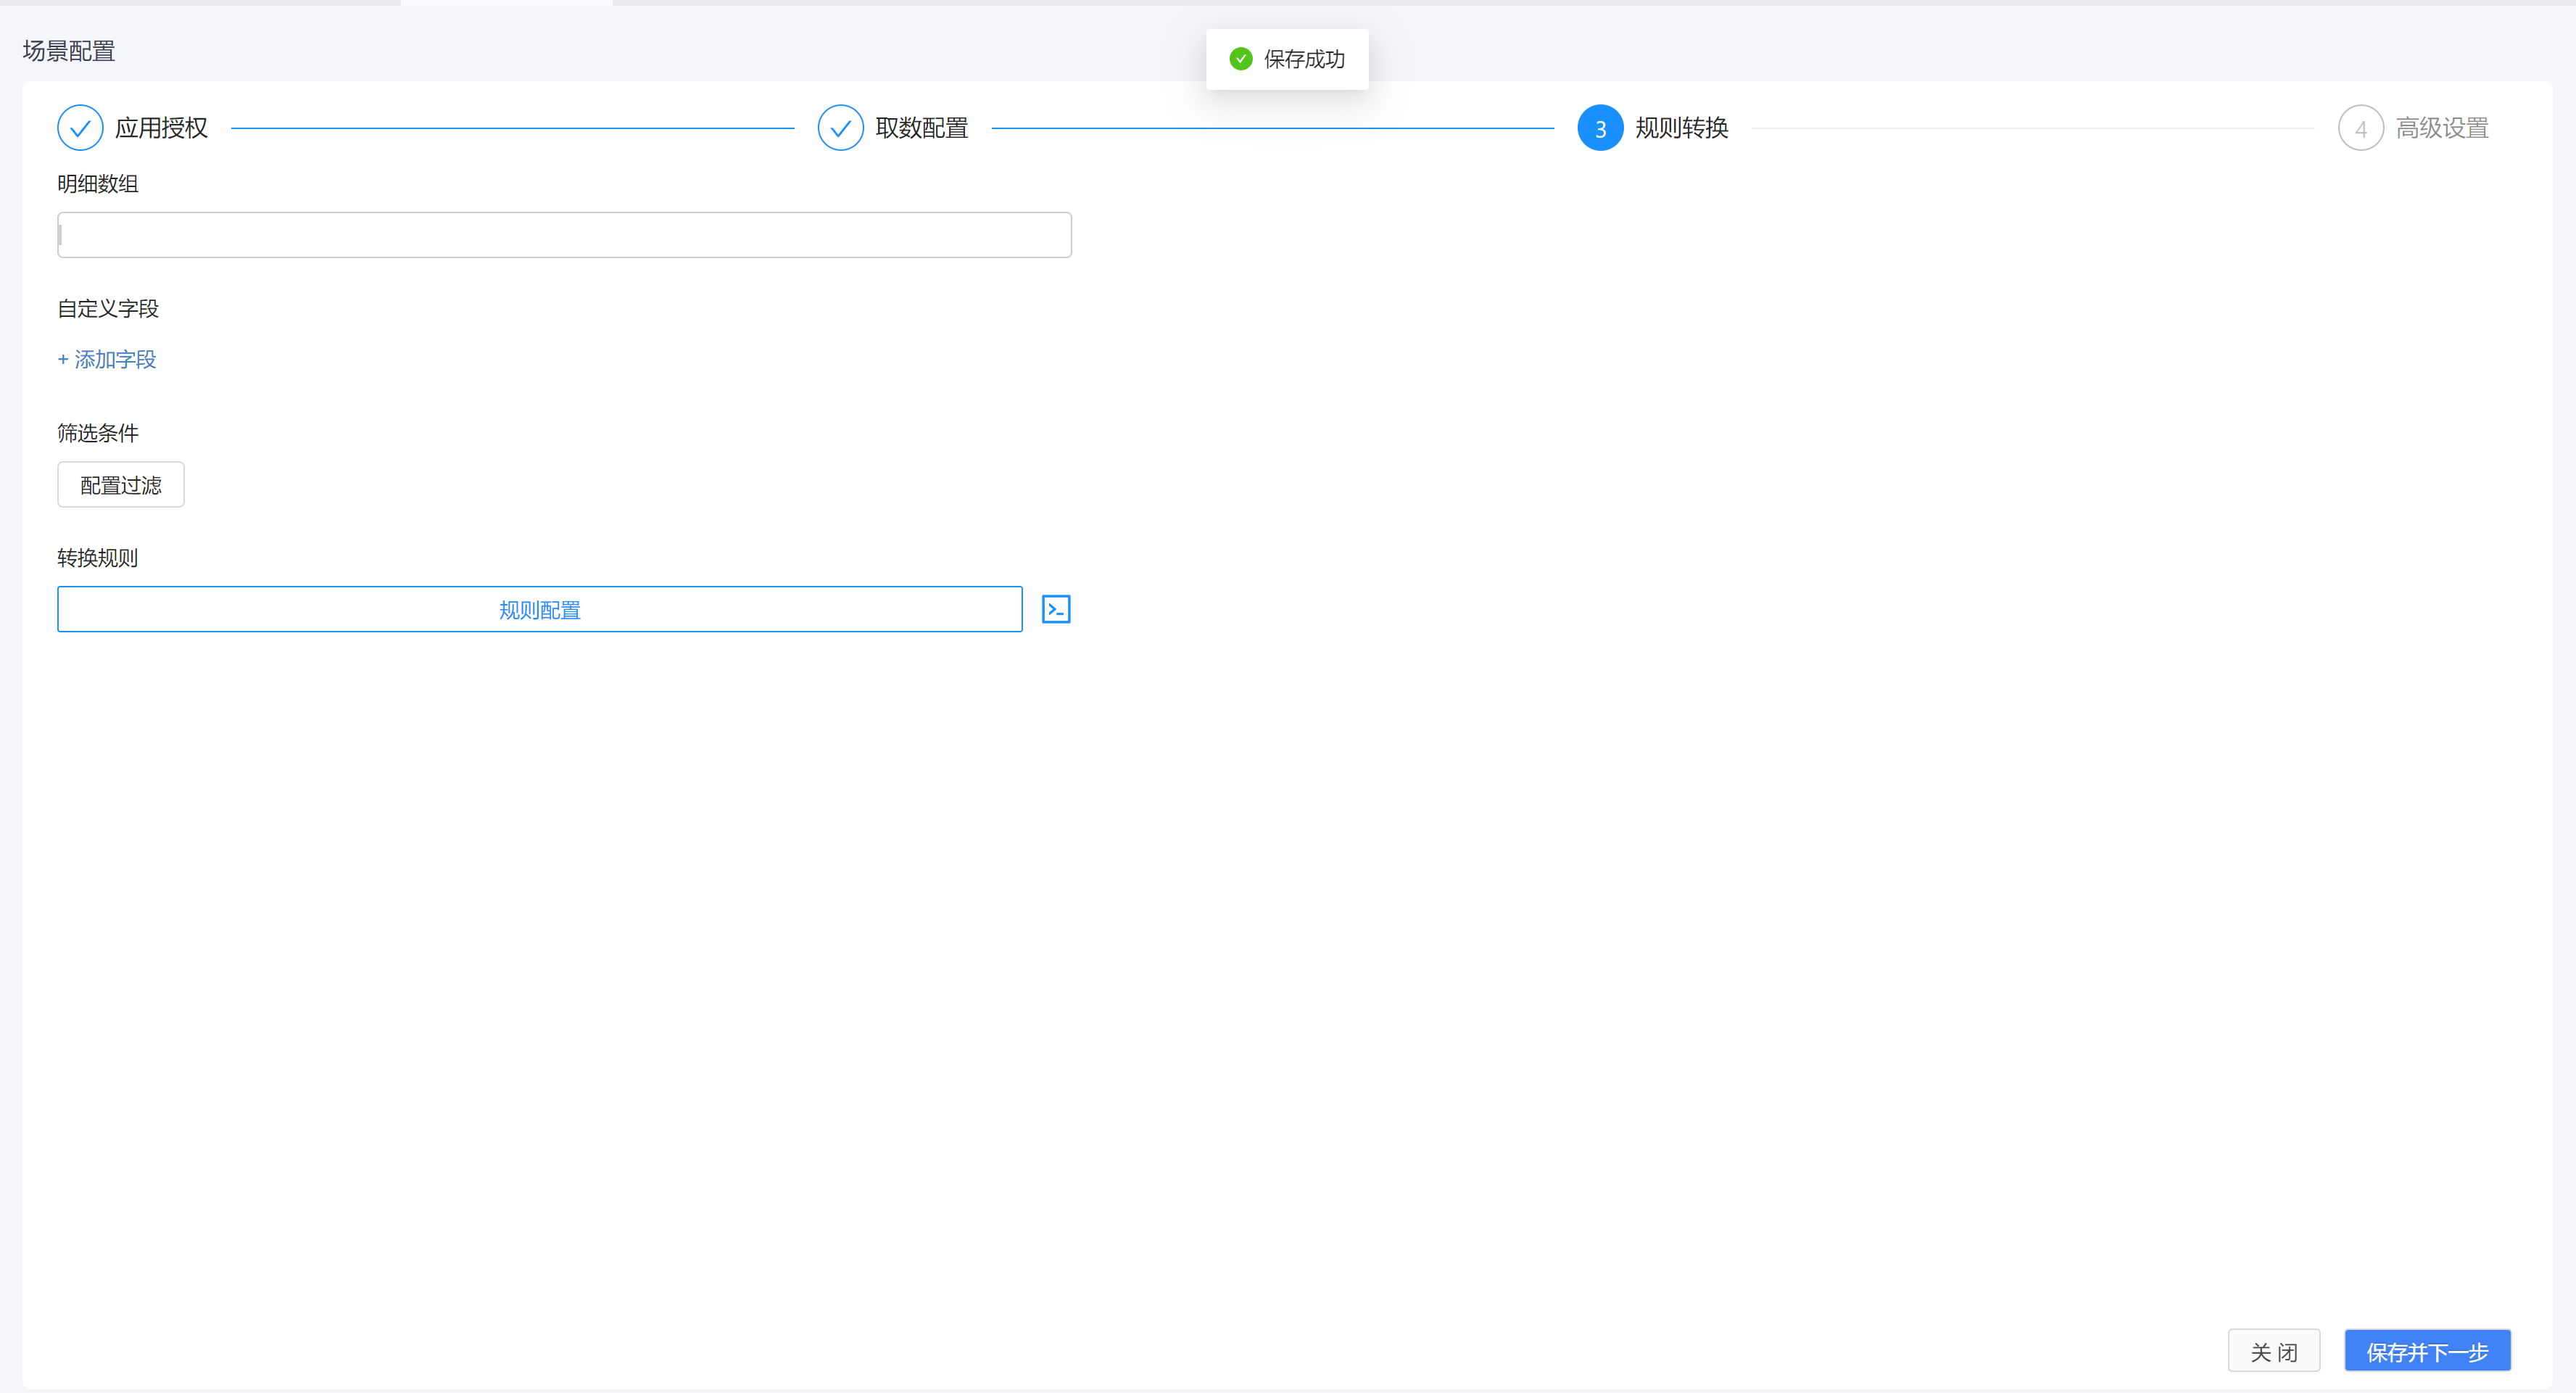Open the 规则配置 button
The height and width of the screenshot is (1393, 2576).
pyautogui.click(x=540, y=609)
